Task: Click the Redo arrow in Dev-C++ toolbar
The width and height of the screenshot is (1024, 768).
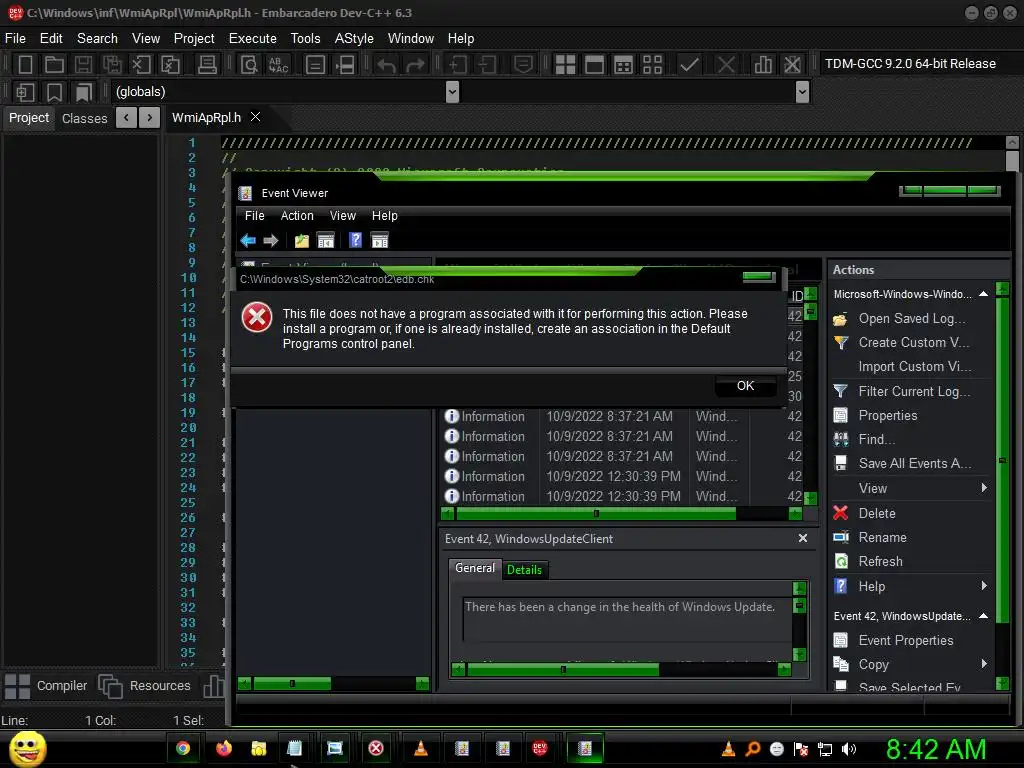Action: pyautogui.click(x=415, y=65)
